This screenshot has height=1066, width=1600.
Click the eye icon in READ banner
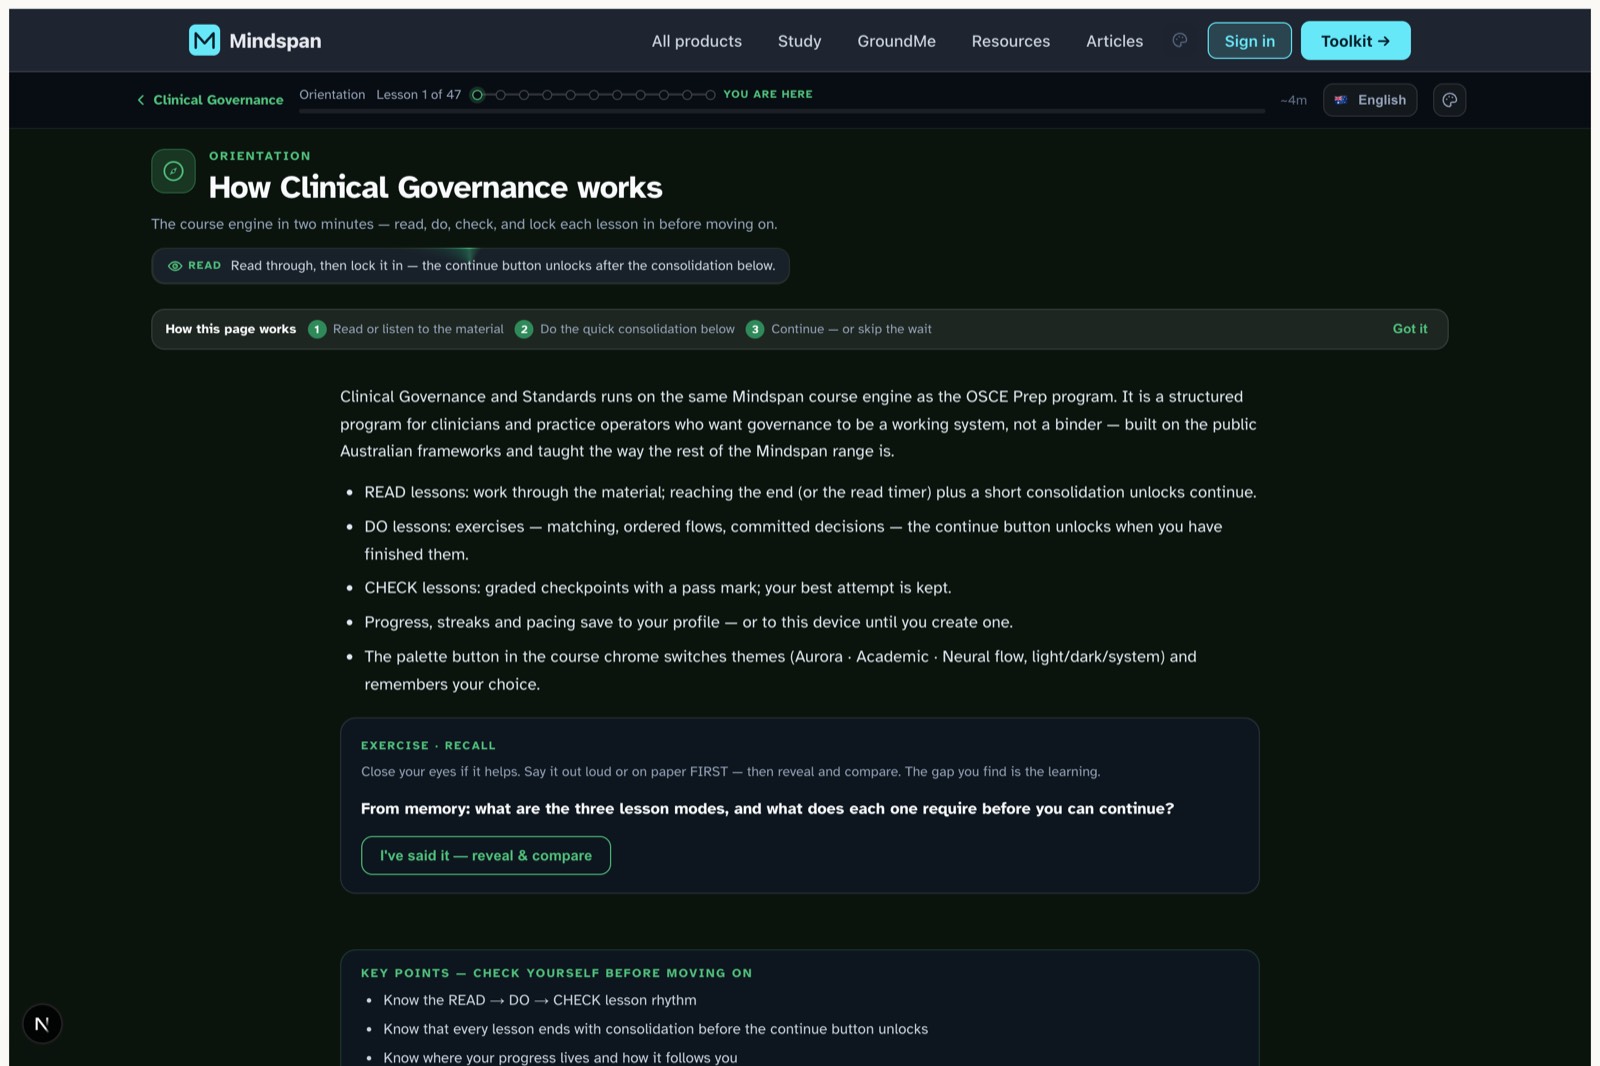[175, 266]
